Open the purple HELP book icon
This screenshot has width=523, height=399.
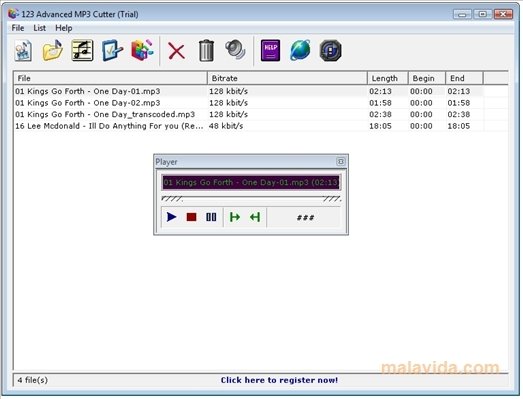tap(270, 51)
